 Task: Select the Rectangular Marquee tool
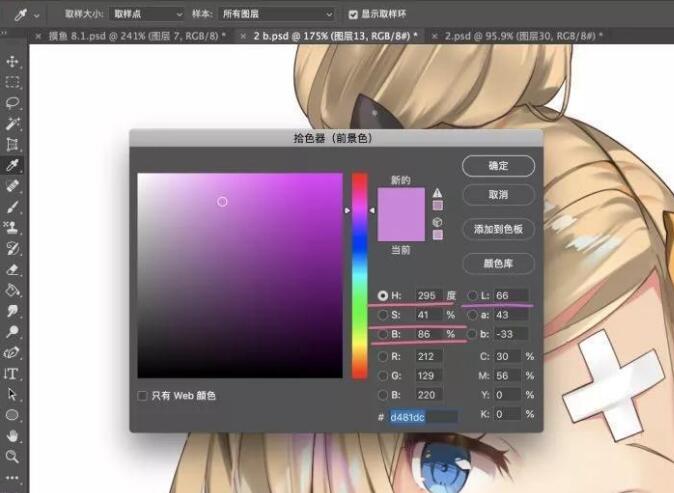coord(12,82)
